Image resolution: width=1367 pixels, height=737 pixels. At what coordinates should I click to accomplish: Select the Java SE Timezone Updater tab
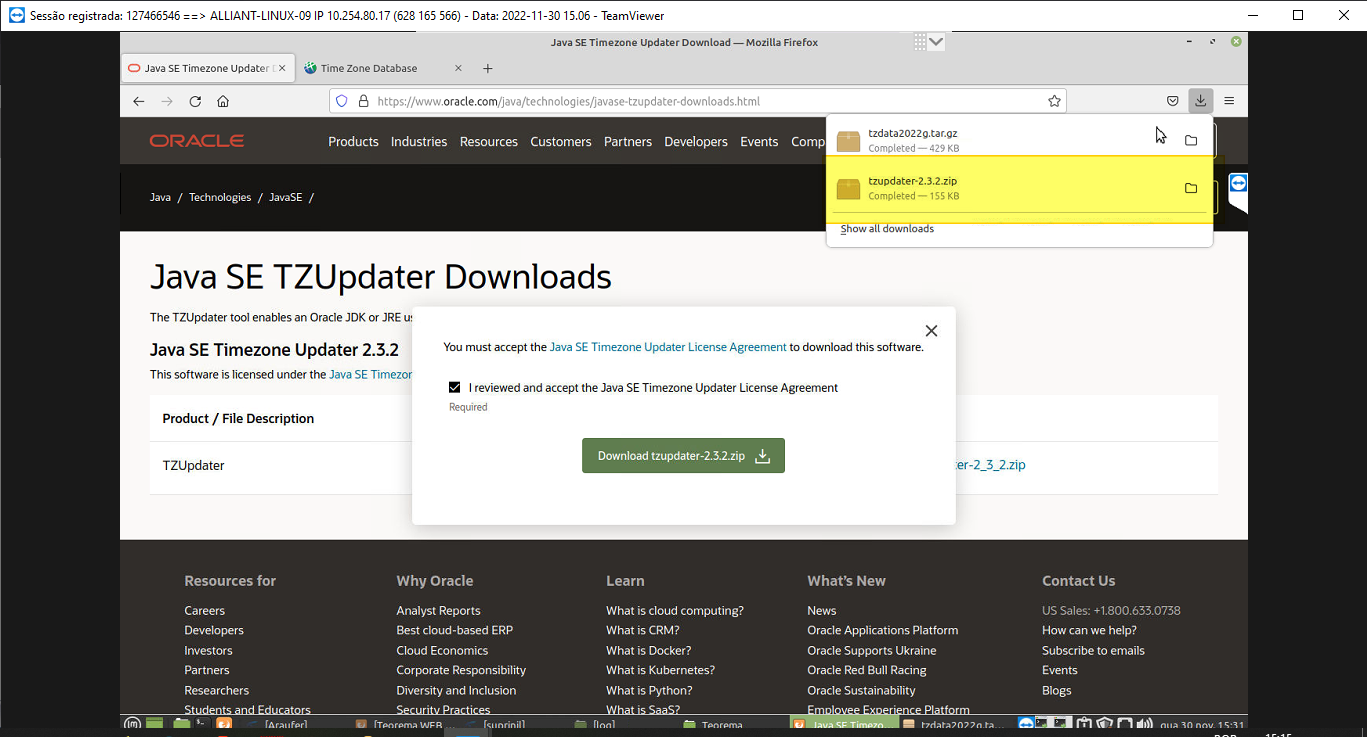(207, 68)
